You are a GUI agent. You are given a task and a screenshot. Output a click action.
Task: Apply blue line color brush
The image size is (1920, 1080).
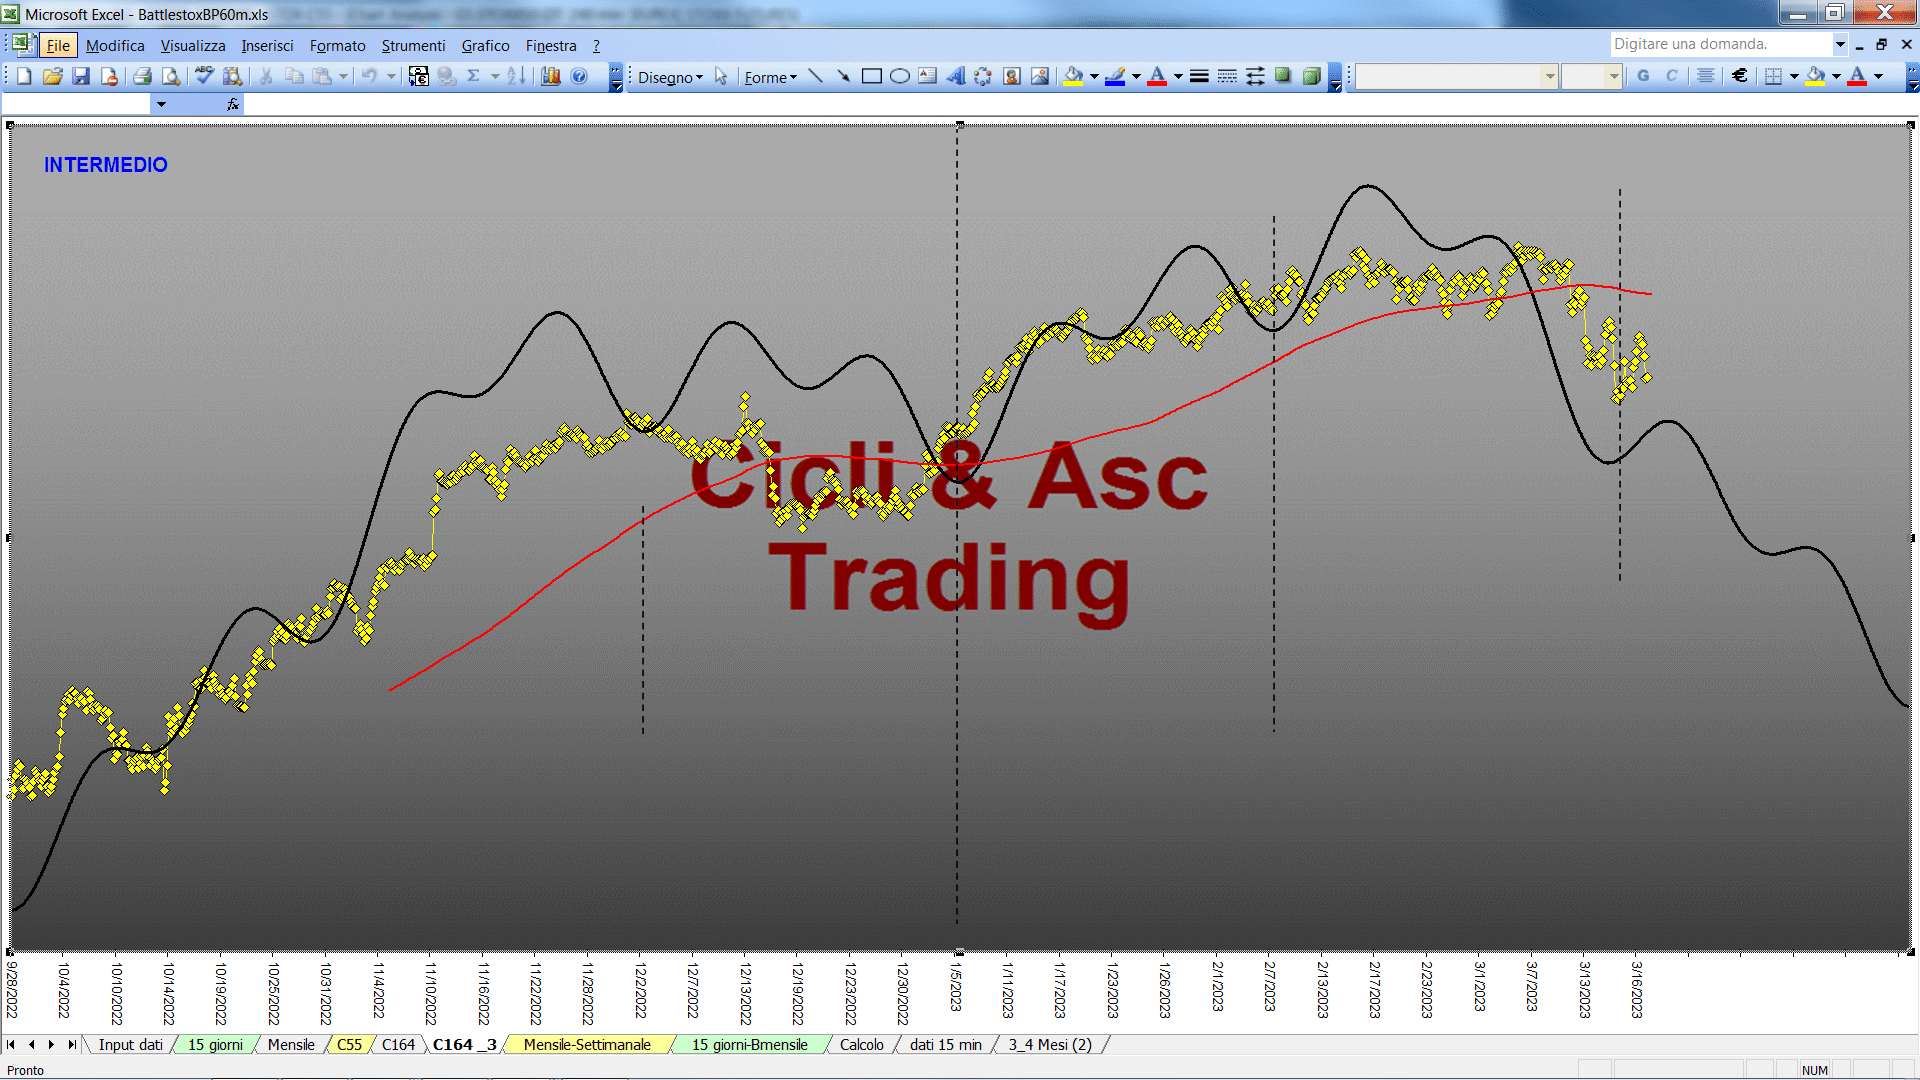click(1115, 76)
